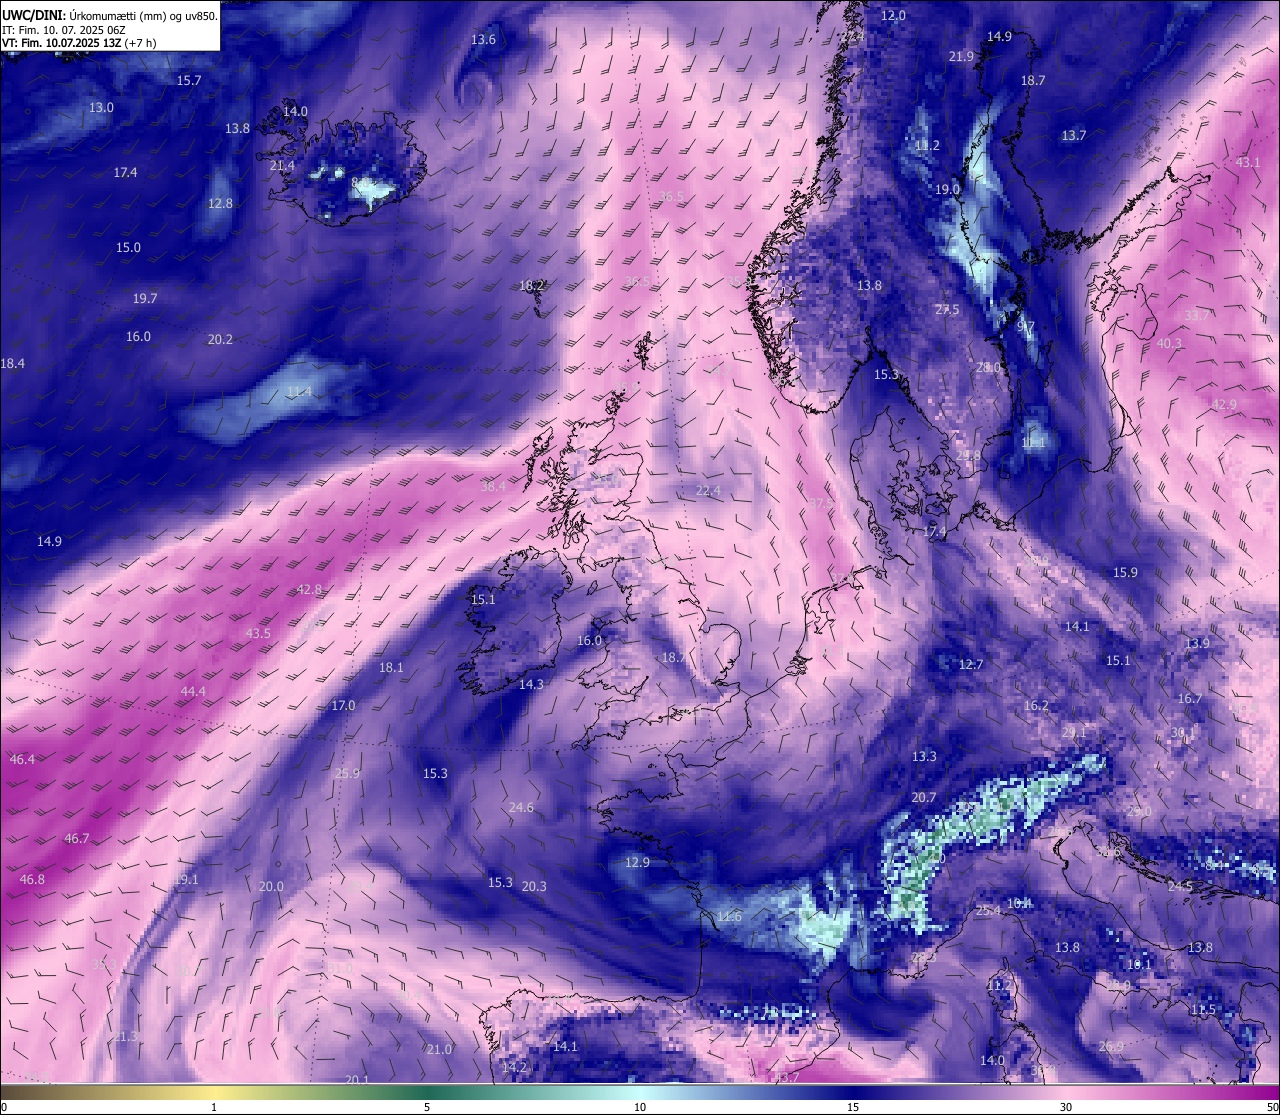The image size is (1280, 1115).
Task: Click the 22.4 value label
Action: click(x=708, y=490)
